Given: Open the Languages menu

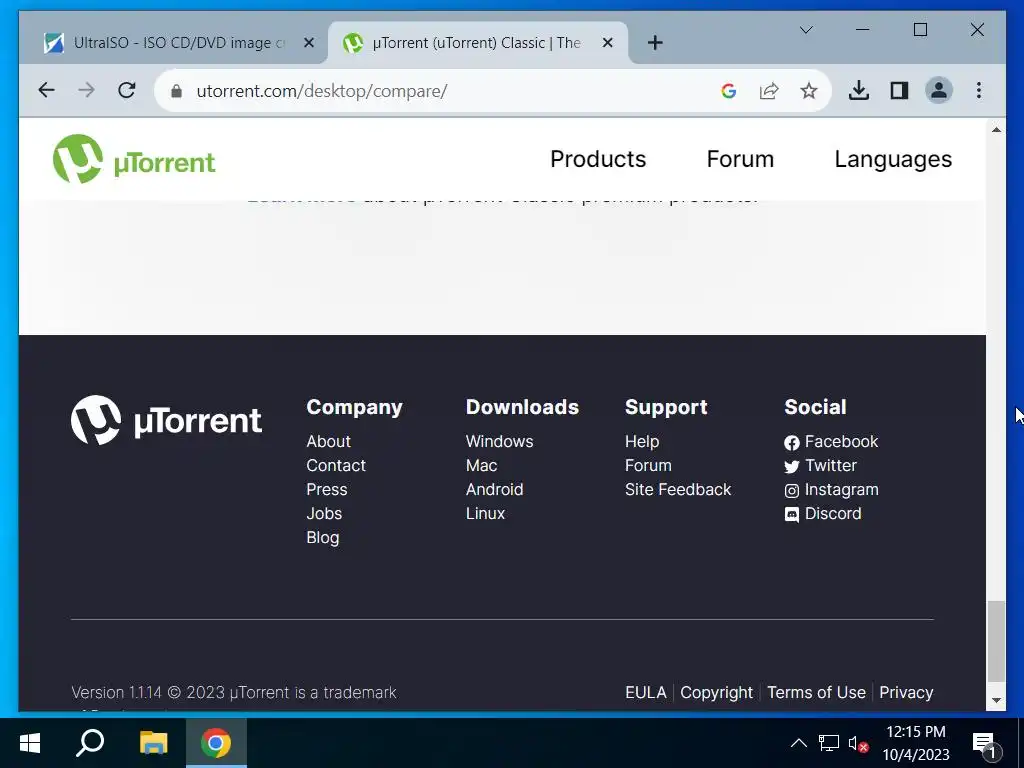Looking at the screenshot, I should 893,159.
